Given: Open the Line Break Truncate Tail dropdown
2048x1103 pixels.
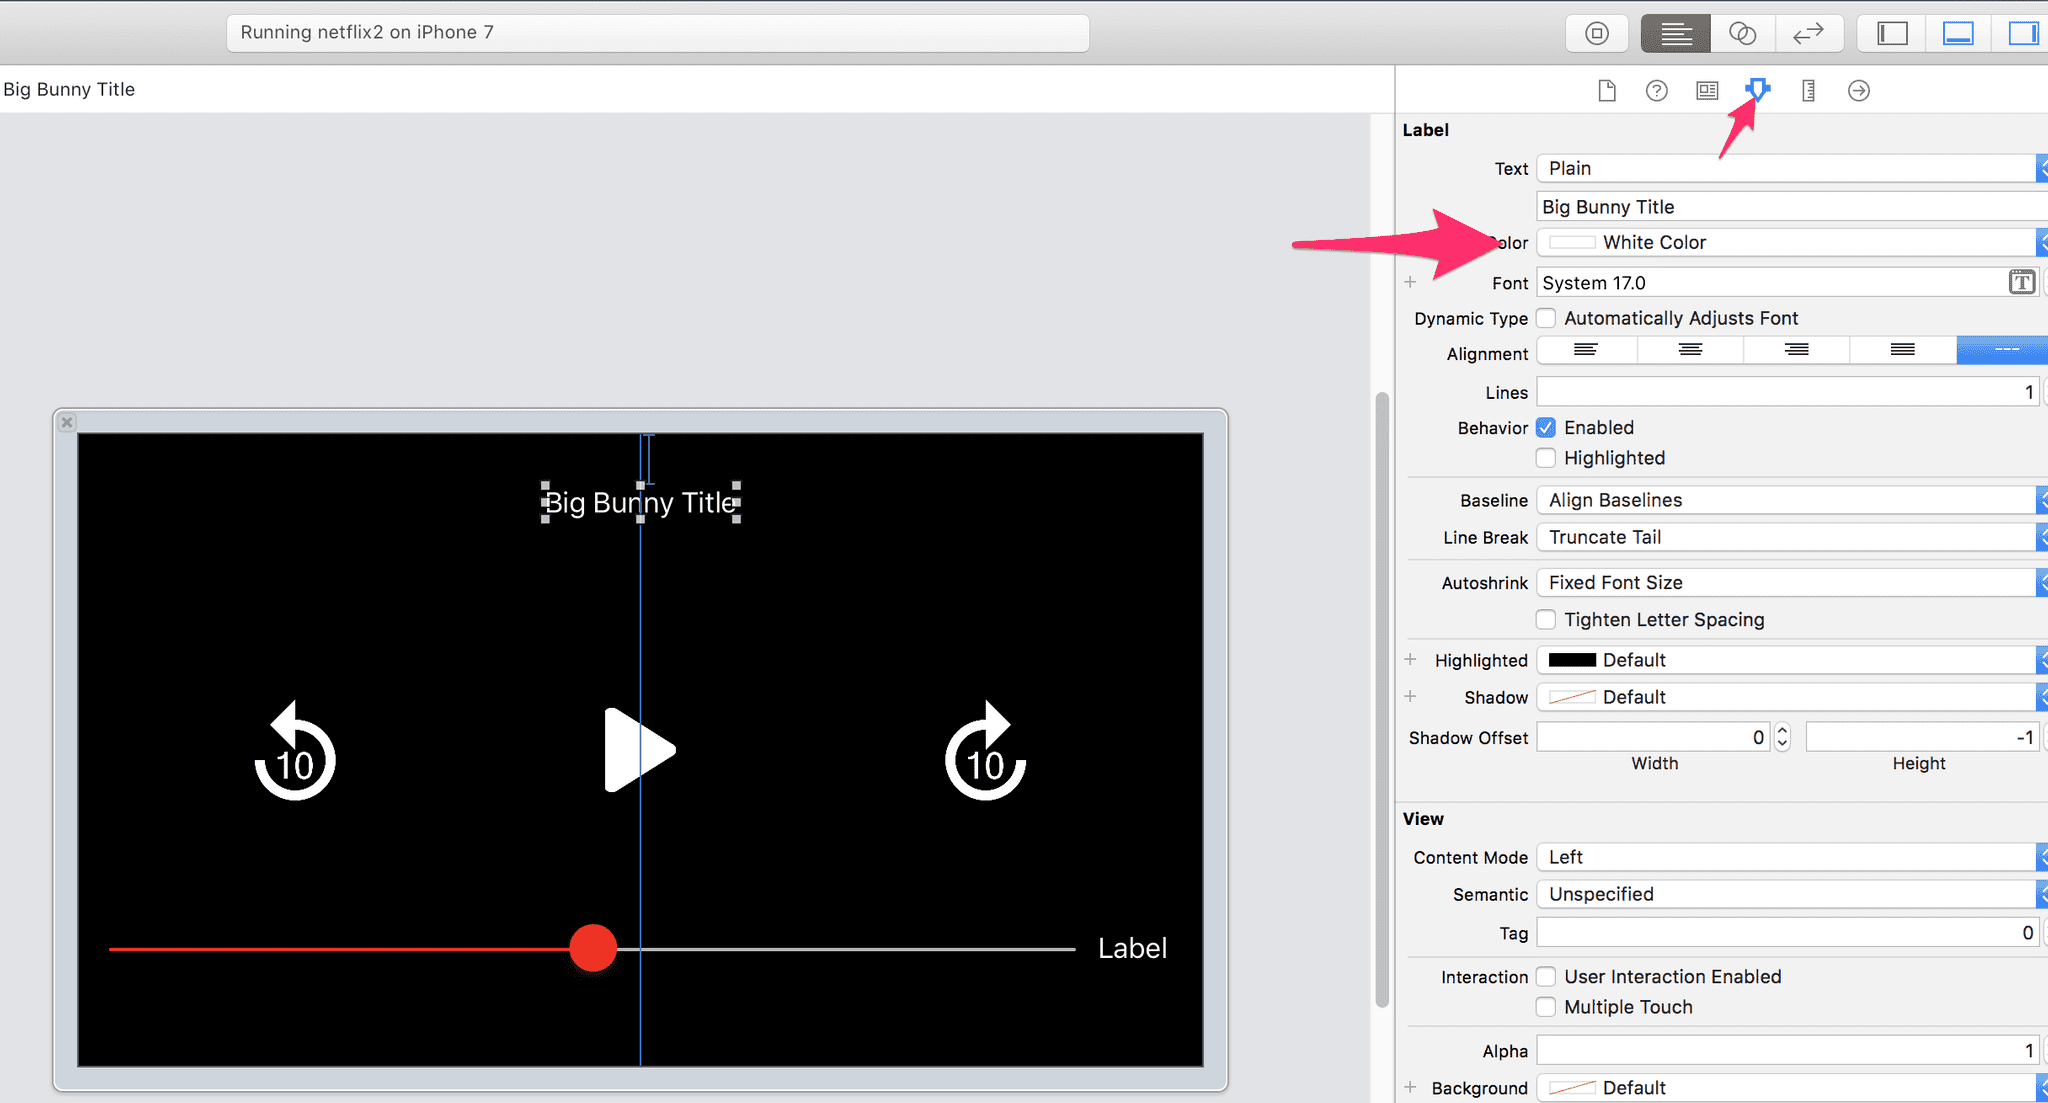Looking at the screenshot, I should tap(1792, 537).
